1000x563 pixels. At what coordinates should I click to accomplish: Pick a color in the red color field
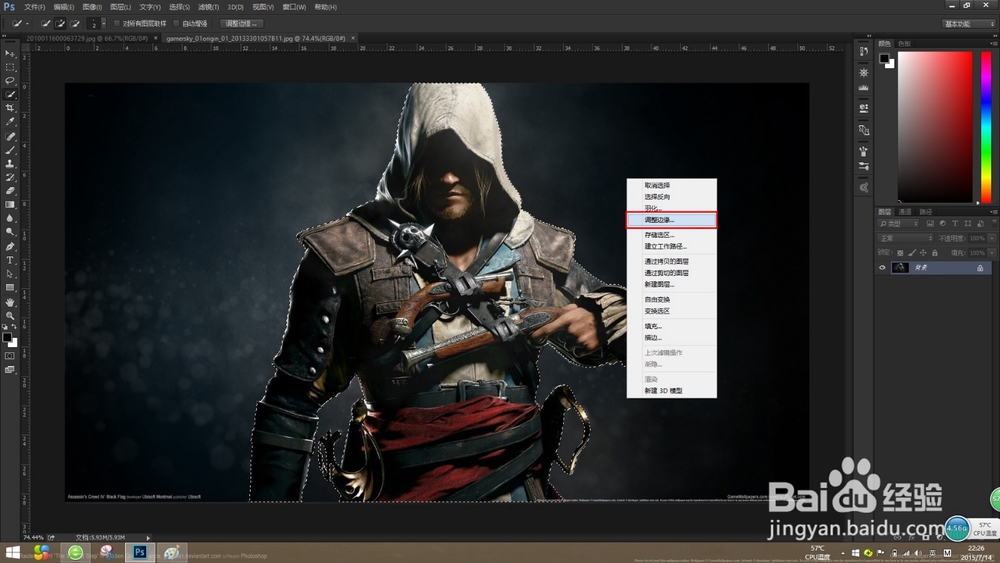[935, 127]
